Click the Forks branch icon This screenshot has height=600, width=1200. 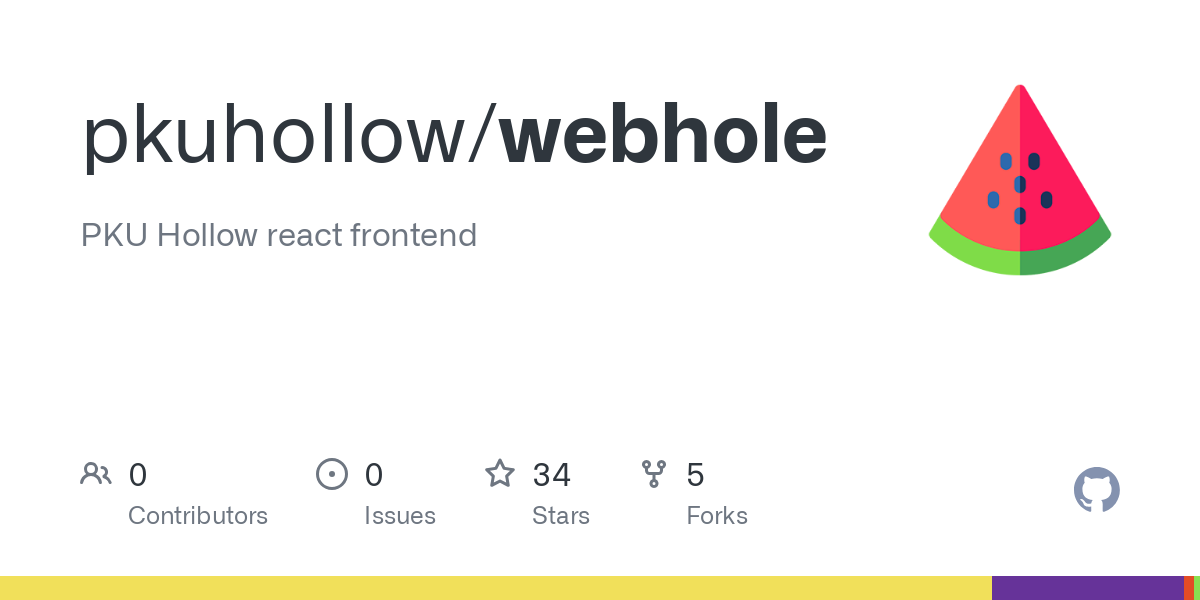click(654, 474)
